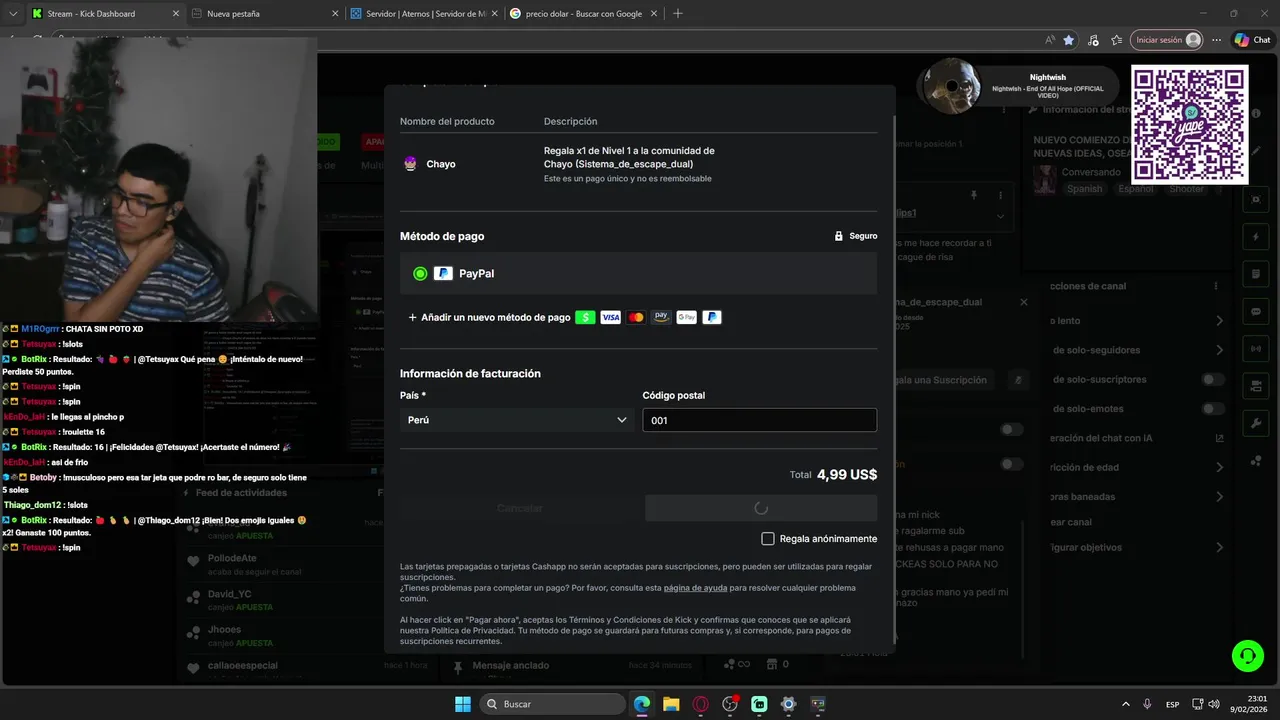The width and height of the screenshot is (1280, 720).
Task: Click the favorites star in address bar
Action: pos(1069,40)
